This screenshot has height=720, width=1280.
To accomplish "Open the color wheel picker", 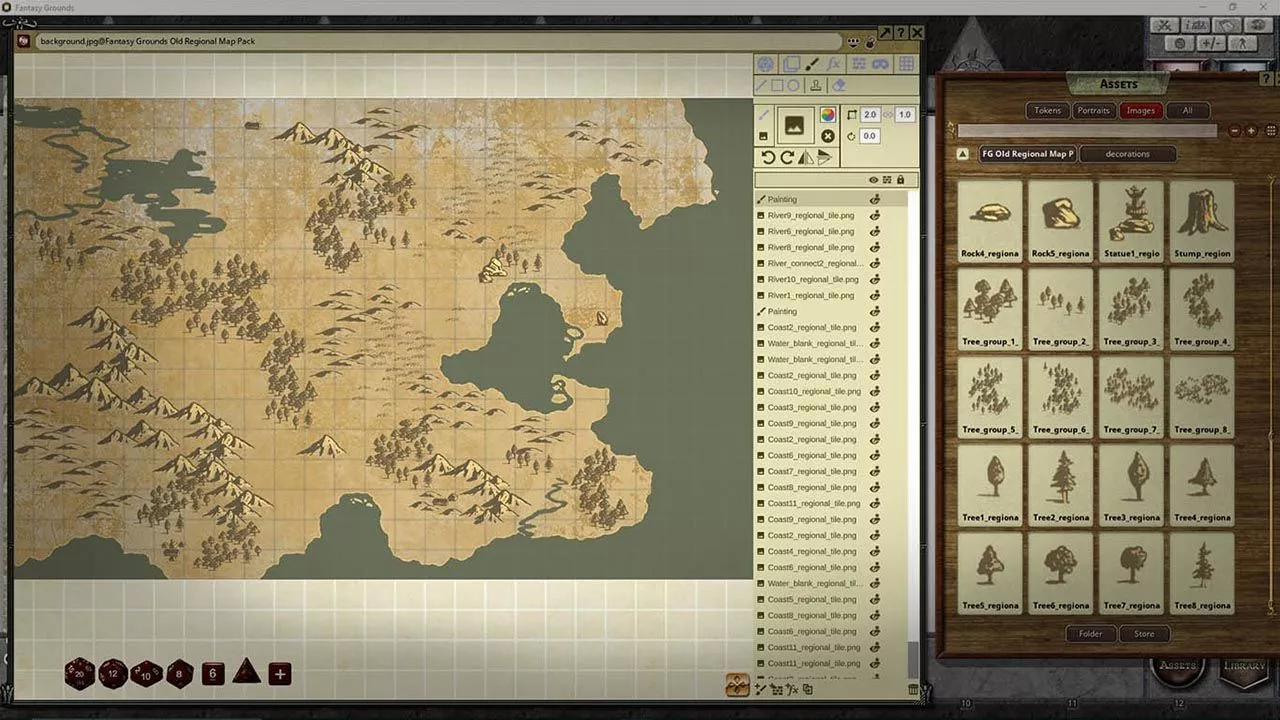I will 828,115.
